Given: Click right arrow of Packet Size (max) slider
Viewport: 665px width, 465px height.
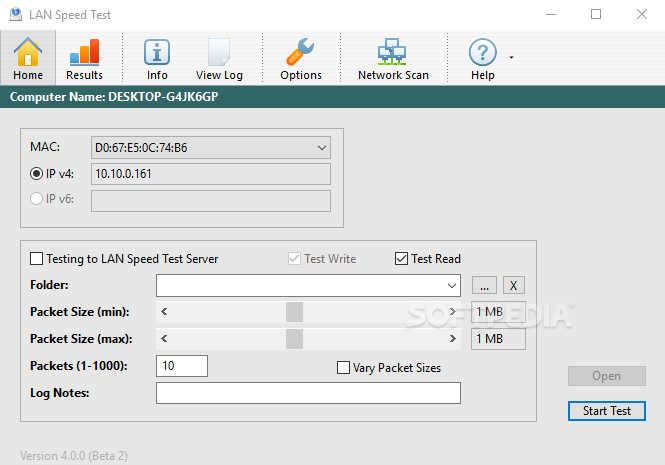Looking at the screenshot, I should (453, 339).
